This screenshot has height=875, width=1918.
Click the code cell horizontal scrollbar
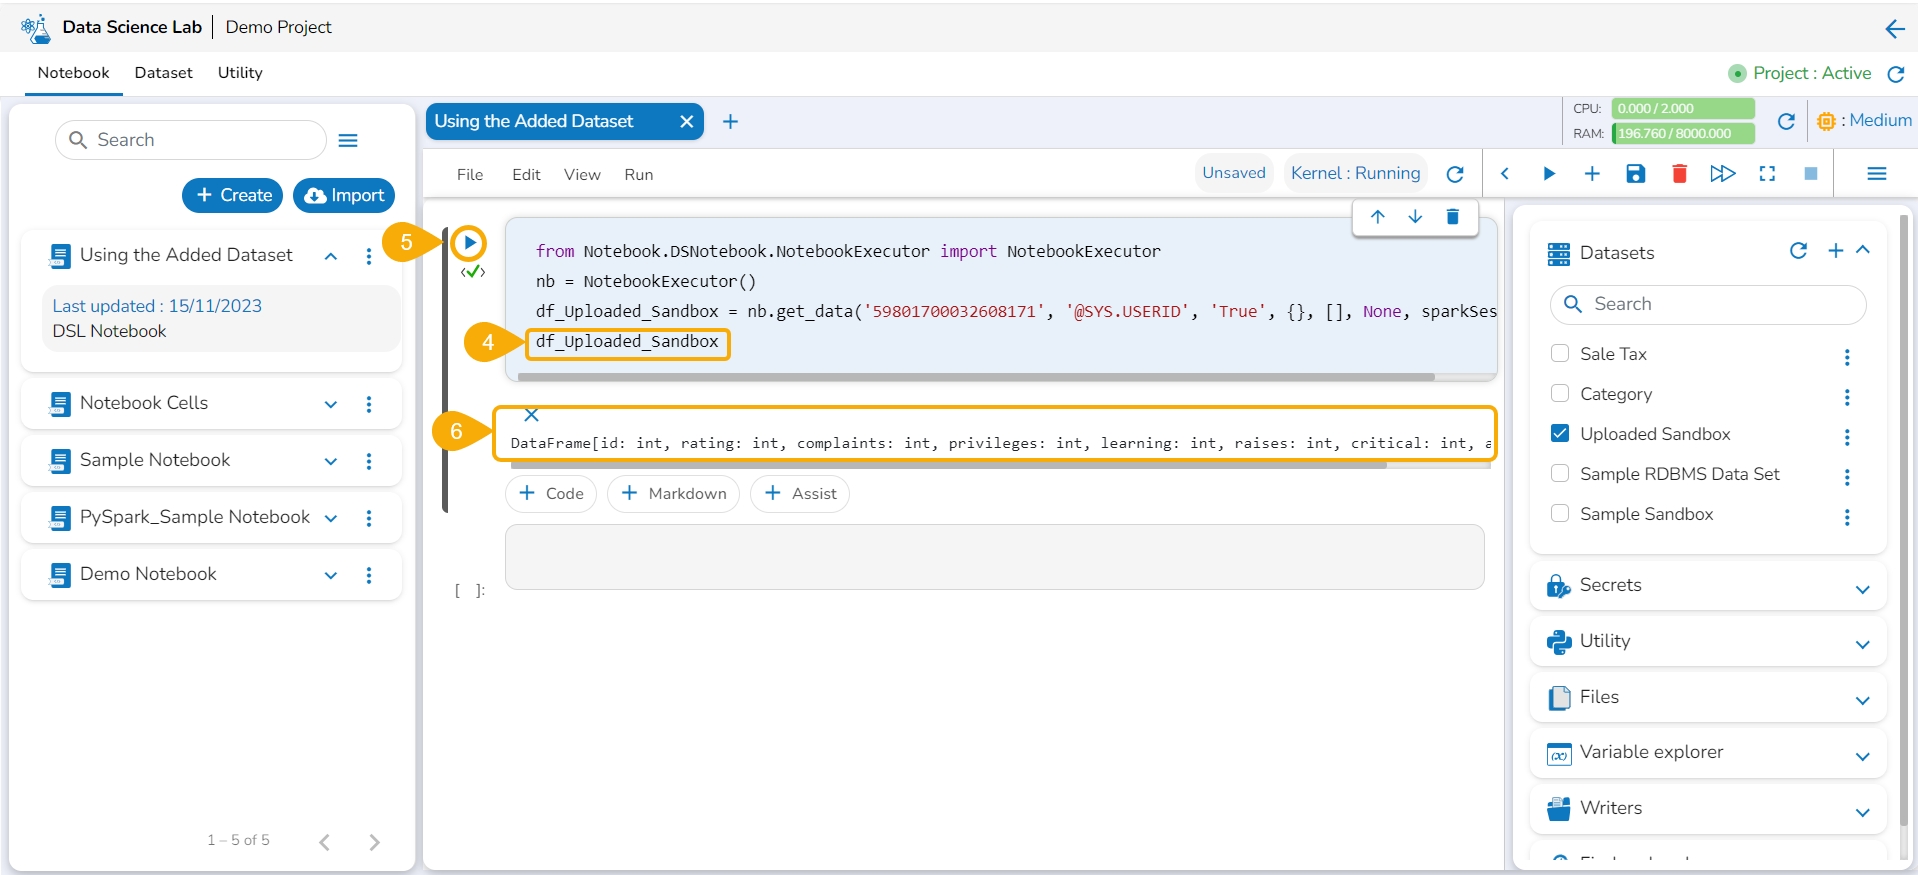(x=975, y=377)
